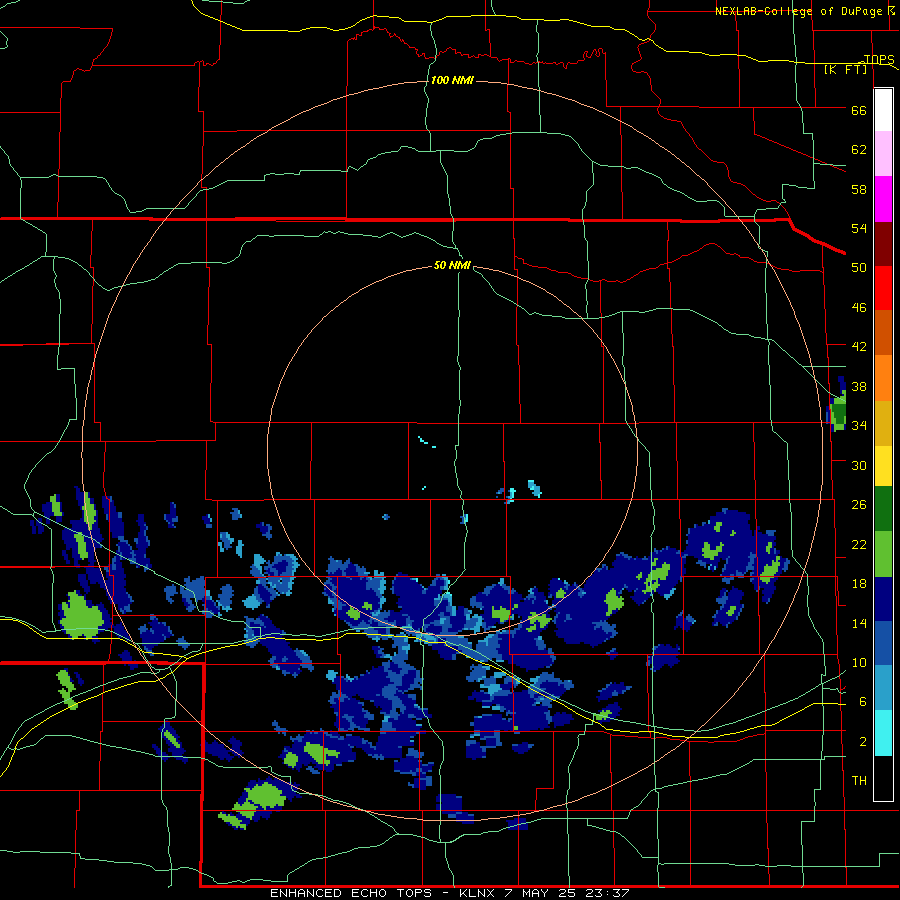Click the magenta legend swatch
900x900 pixels.
(x=883, y=199)
